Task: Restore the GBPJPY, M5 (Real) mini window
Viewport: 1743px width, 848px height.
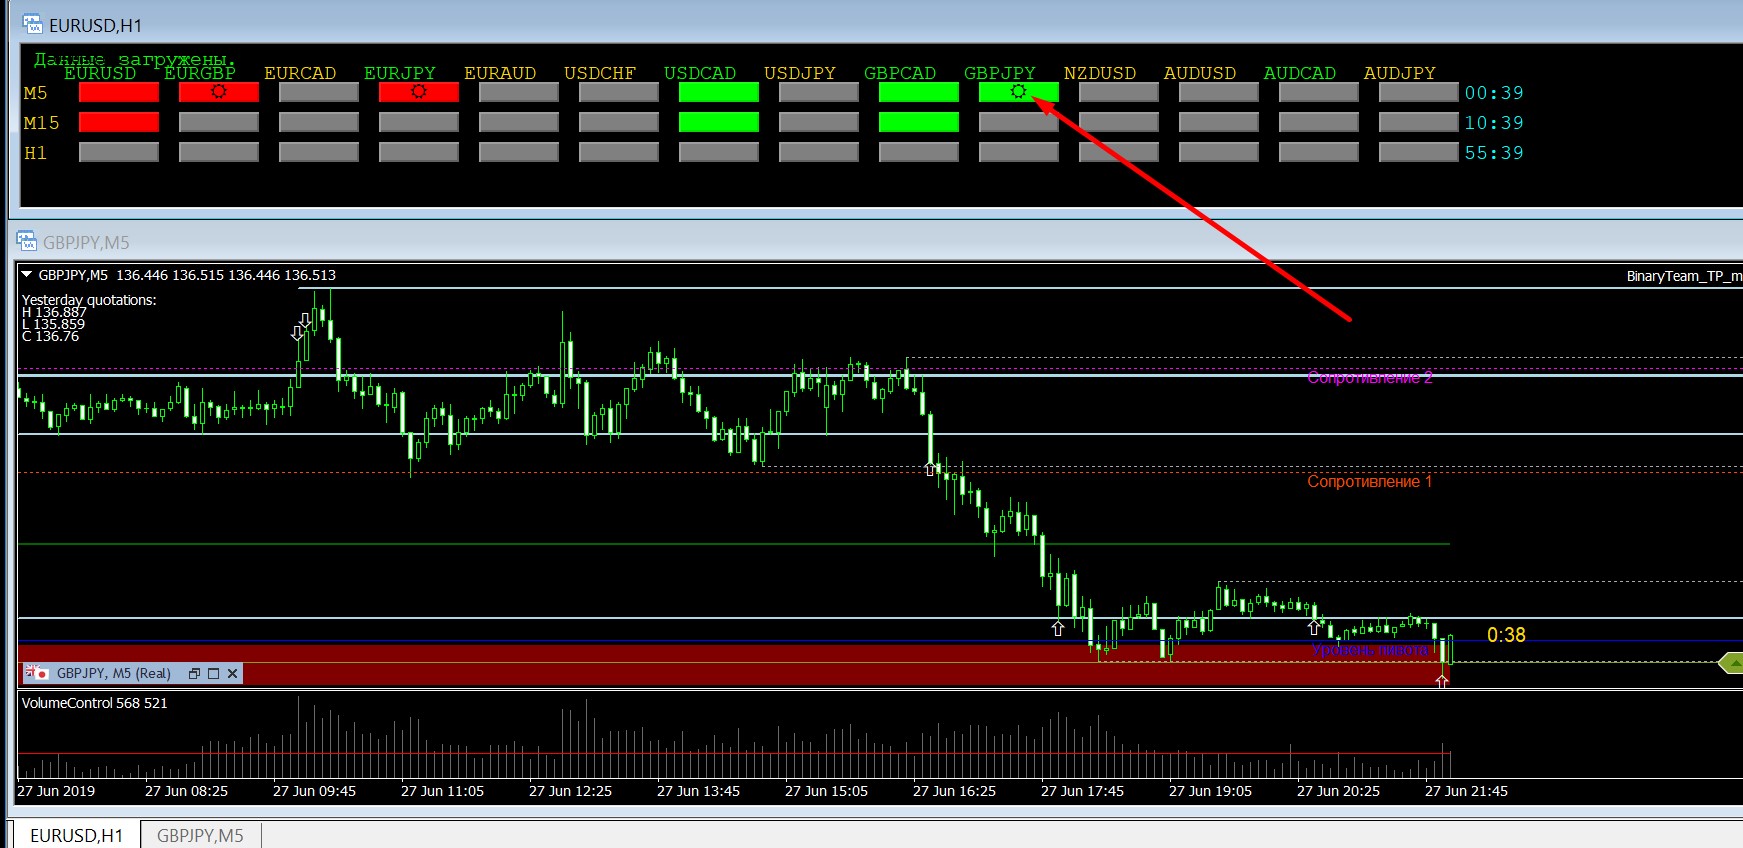Action: click(x=194, y=674)
